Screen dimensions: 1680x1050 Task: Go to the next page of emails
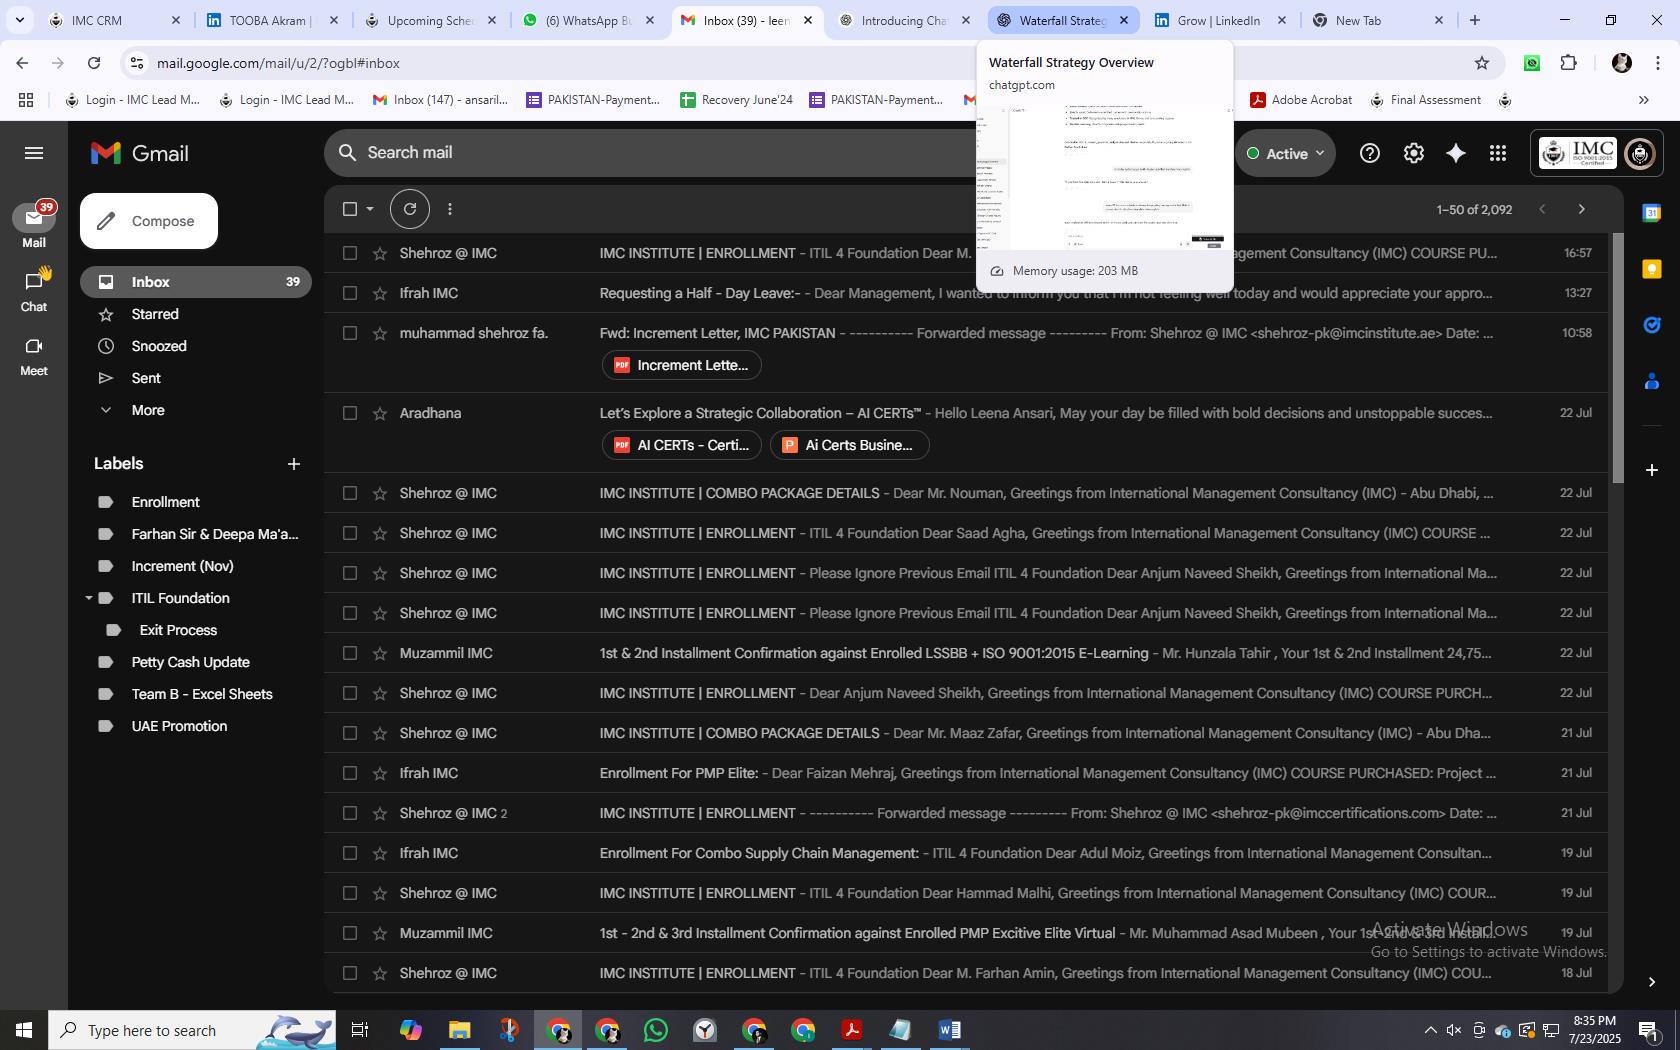pos(1581,209)
